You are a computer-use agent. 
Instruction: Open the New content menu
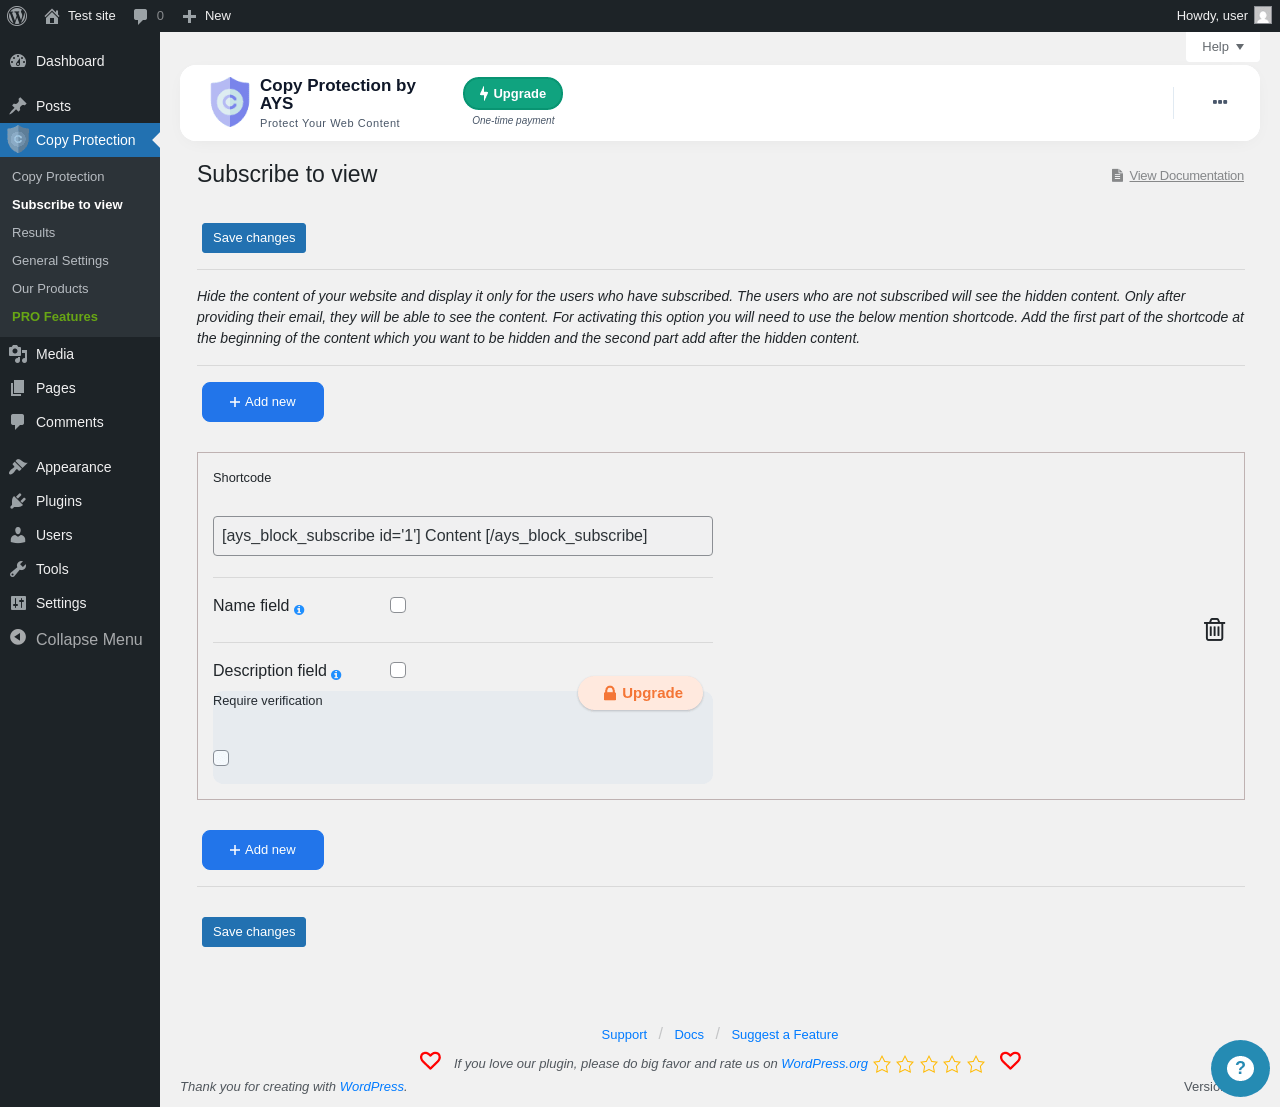click(x=207, y=16)
